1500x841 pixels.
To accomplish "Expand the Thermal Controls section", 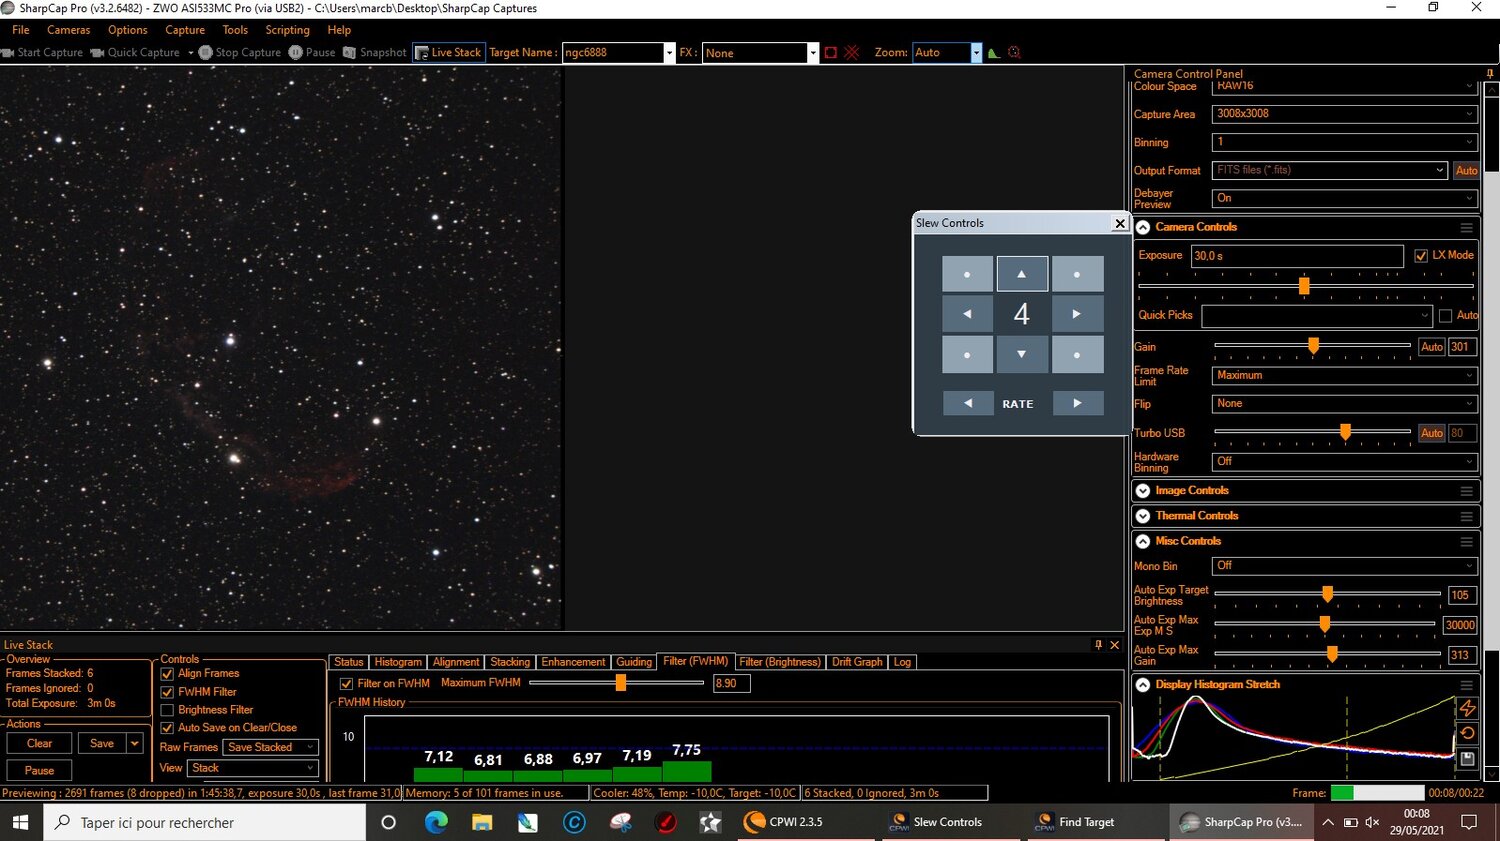I will click(x=1143, y=516).
